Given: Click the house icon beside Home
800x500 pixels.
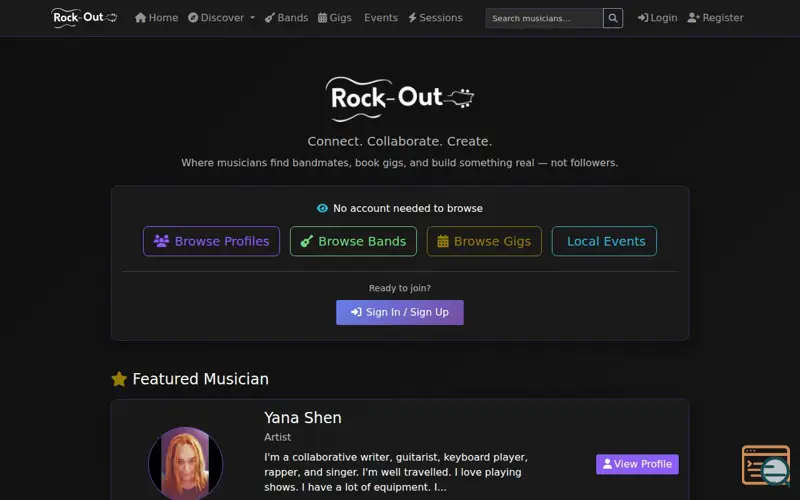Looking at the screenshot, I should pyautogui.click(x=140, y=18).
